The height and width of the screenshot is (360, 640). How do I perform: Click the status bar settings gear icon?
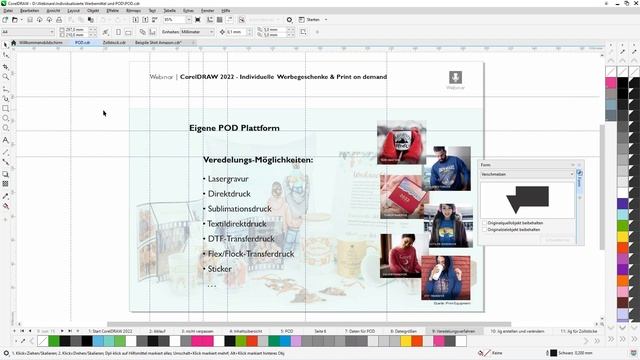pos(6,353)
